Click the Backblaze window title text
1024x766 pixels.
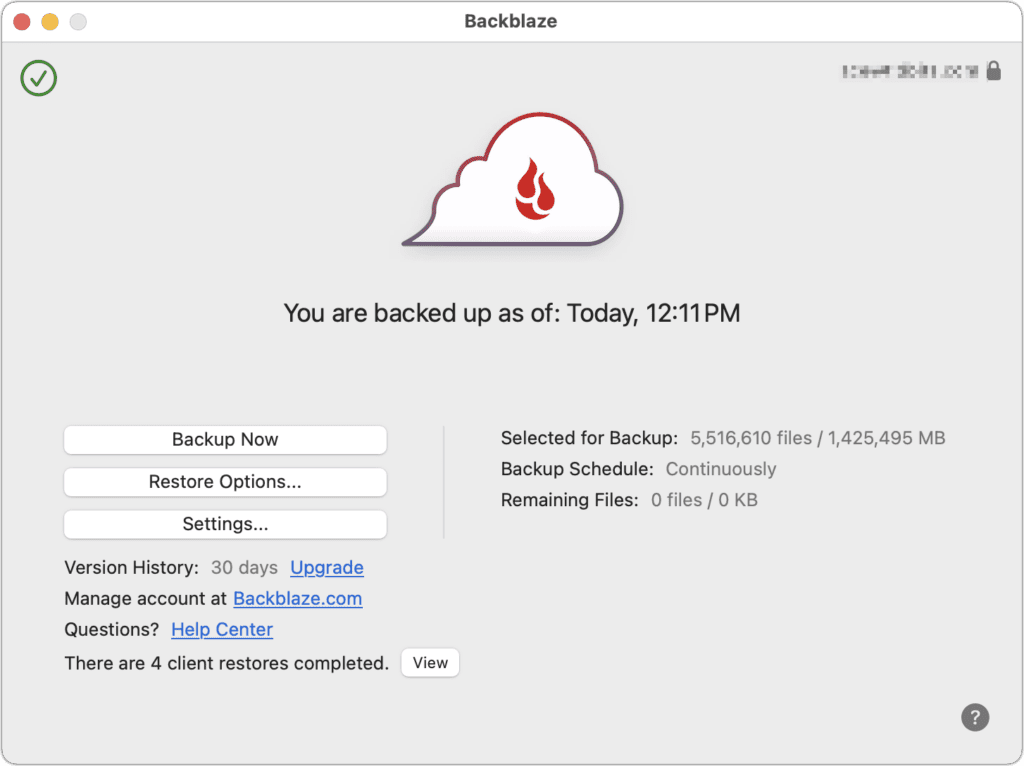pyautogui.click(x=512, y=21)
